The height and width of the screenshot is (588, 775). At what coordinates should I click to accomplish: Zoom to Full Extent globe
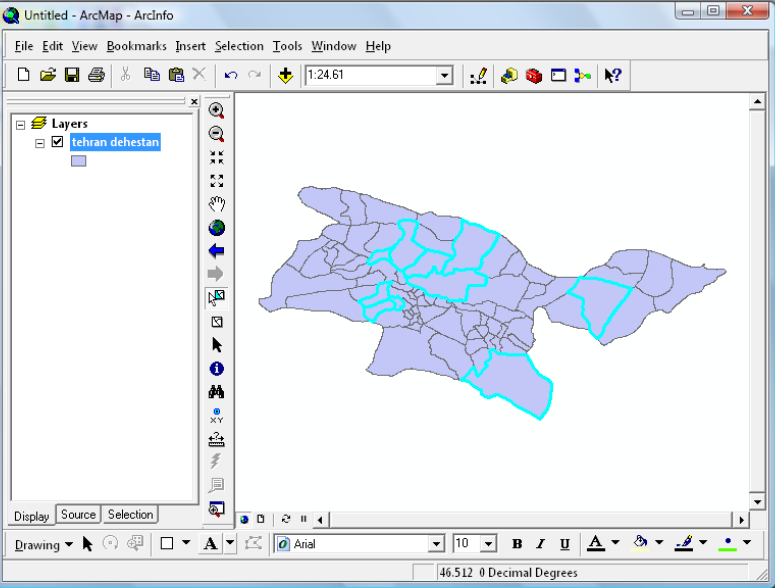[x=216, y=228]
